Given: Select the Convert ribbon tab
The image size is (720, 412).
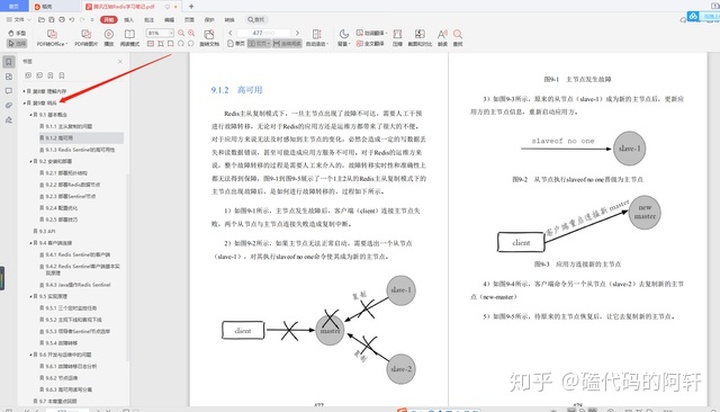Looking at the screenshot, I should [x=229, y=20].
